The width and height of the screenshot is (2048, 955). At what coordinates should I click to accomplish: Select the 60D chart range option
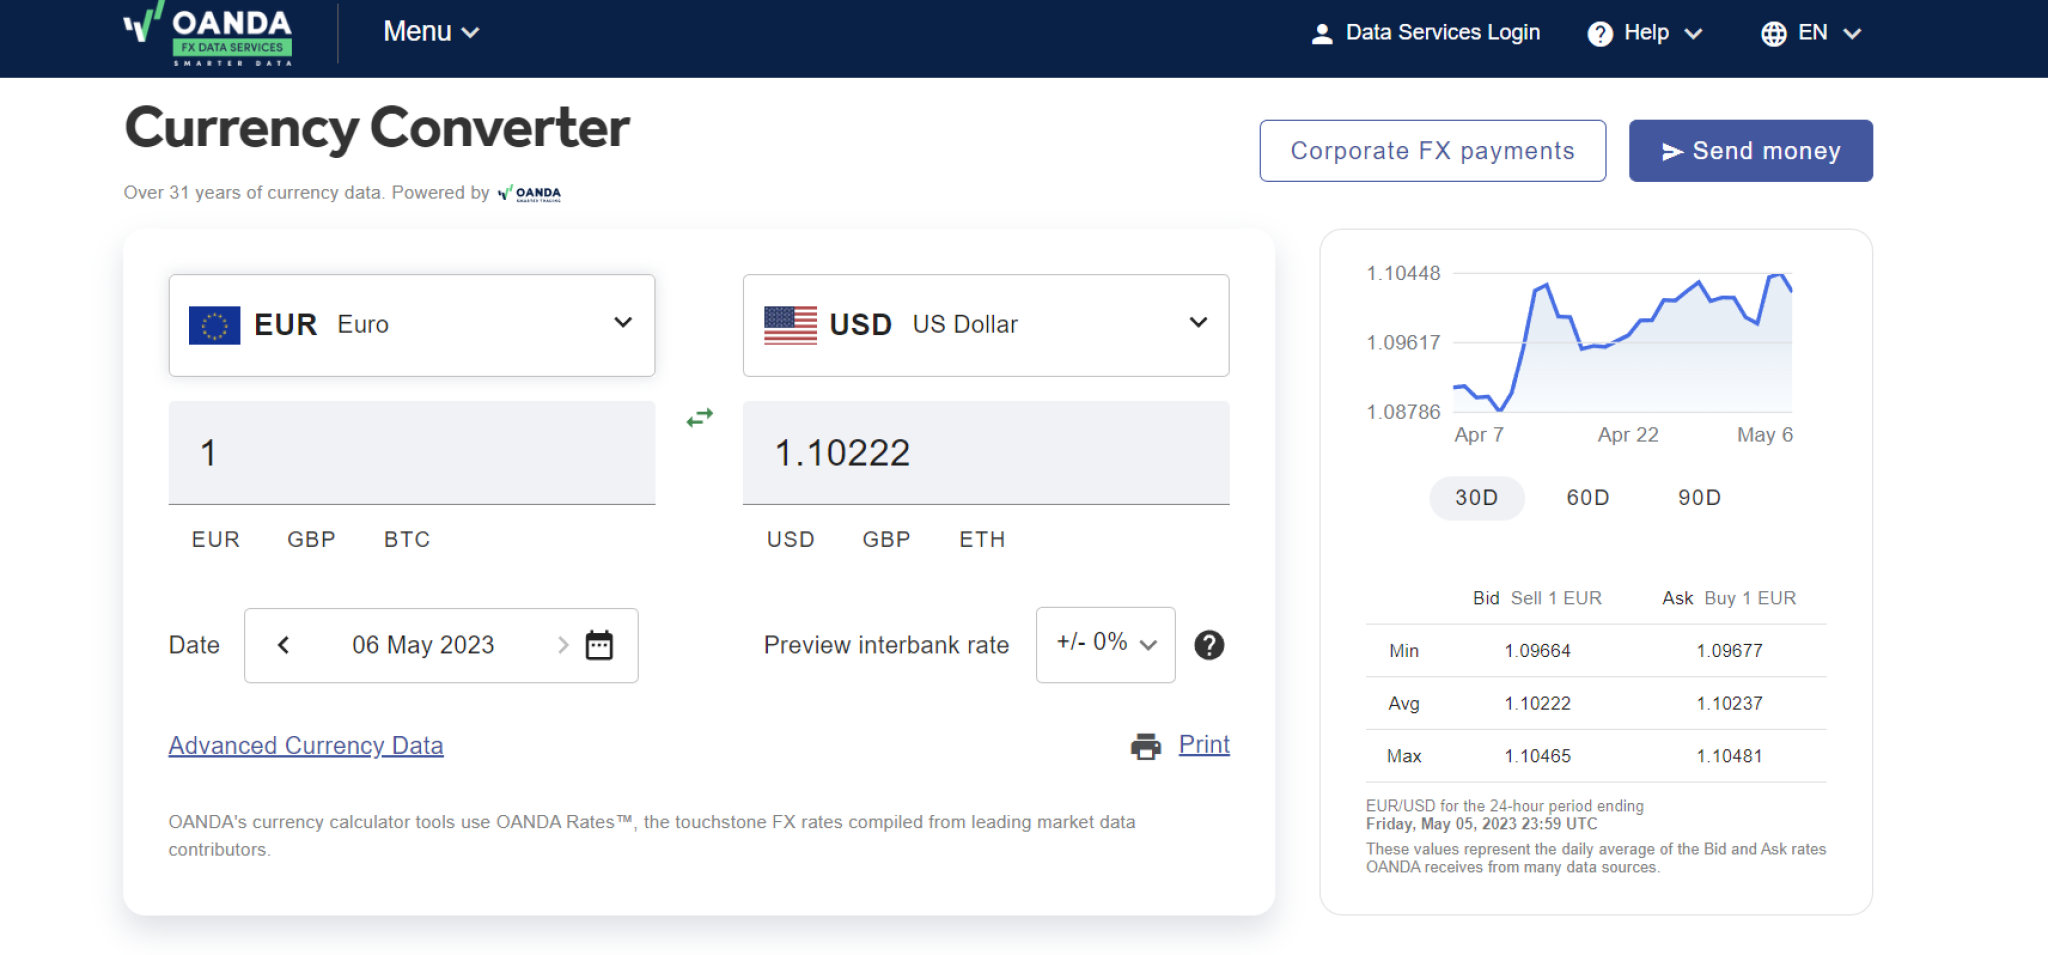[x=1586, y=497]
